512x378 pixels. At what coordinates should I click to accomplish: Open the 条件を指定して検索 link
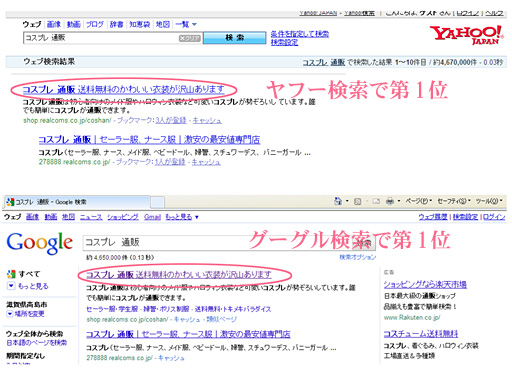(300, 34)
